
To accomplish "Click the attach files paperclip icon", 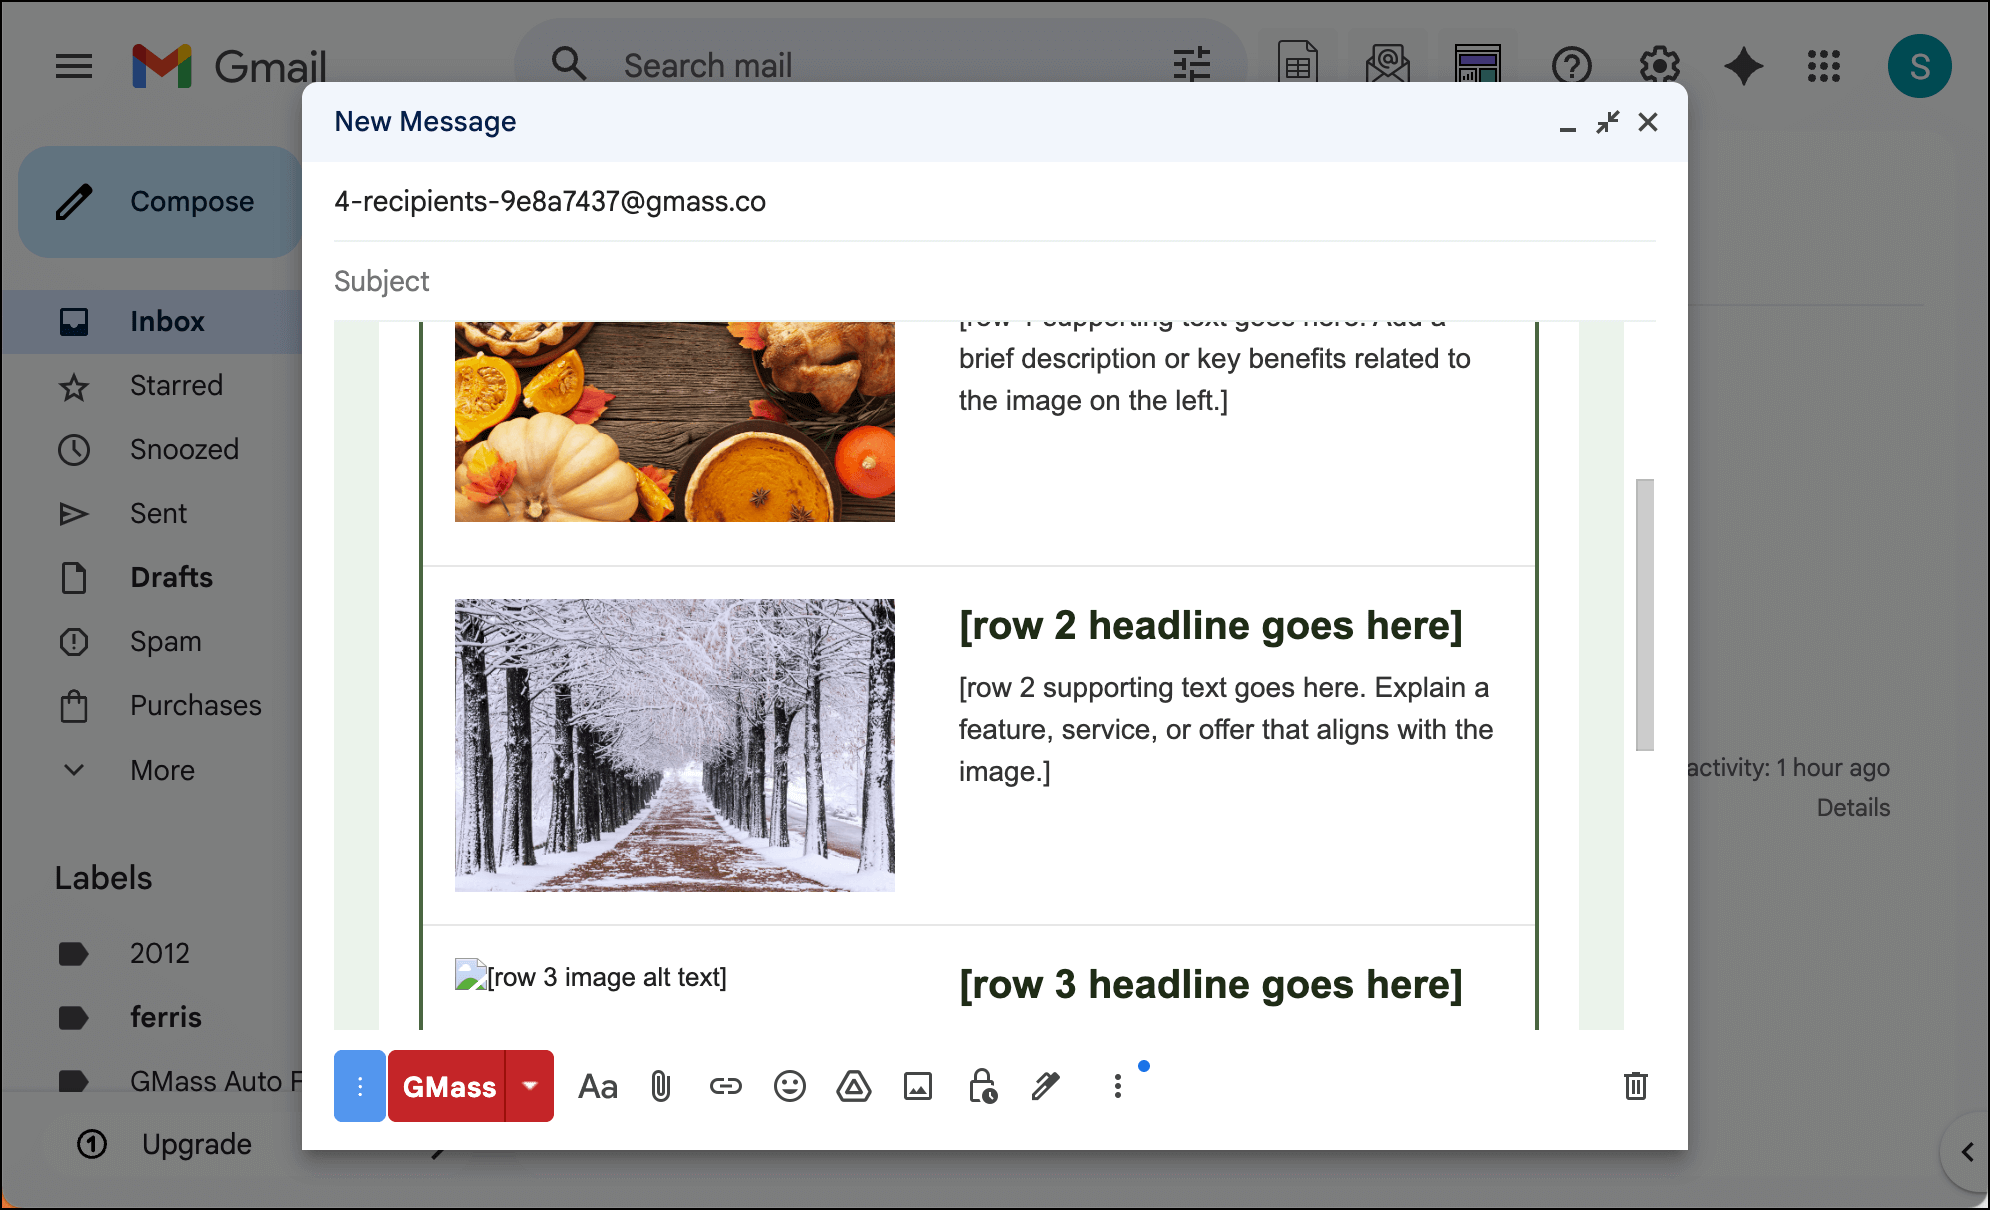I will (x=661, y=1086).
